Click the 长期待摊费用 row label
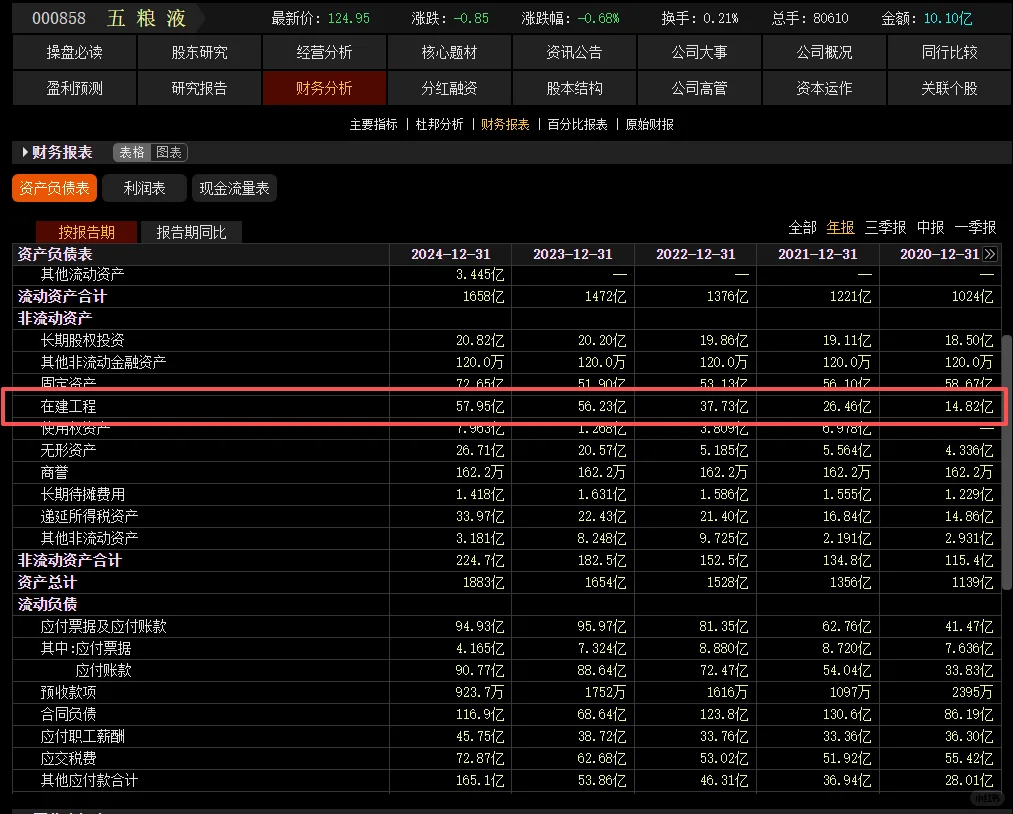Screen dimensions: 1013x814 pos(83,494)
